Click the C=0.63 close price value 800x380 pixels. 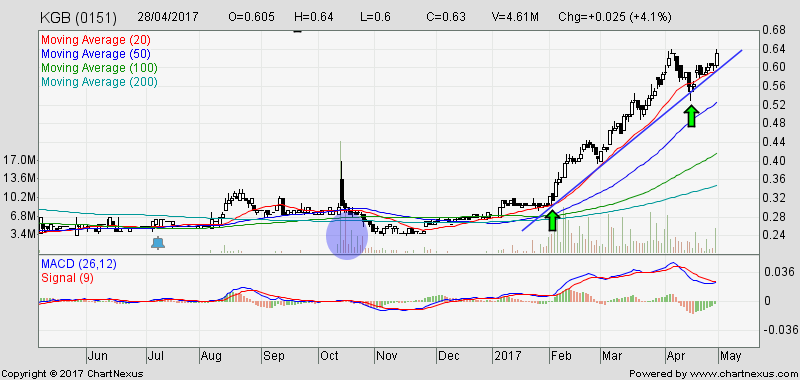click(x=446, y=16)
